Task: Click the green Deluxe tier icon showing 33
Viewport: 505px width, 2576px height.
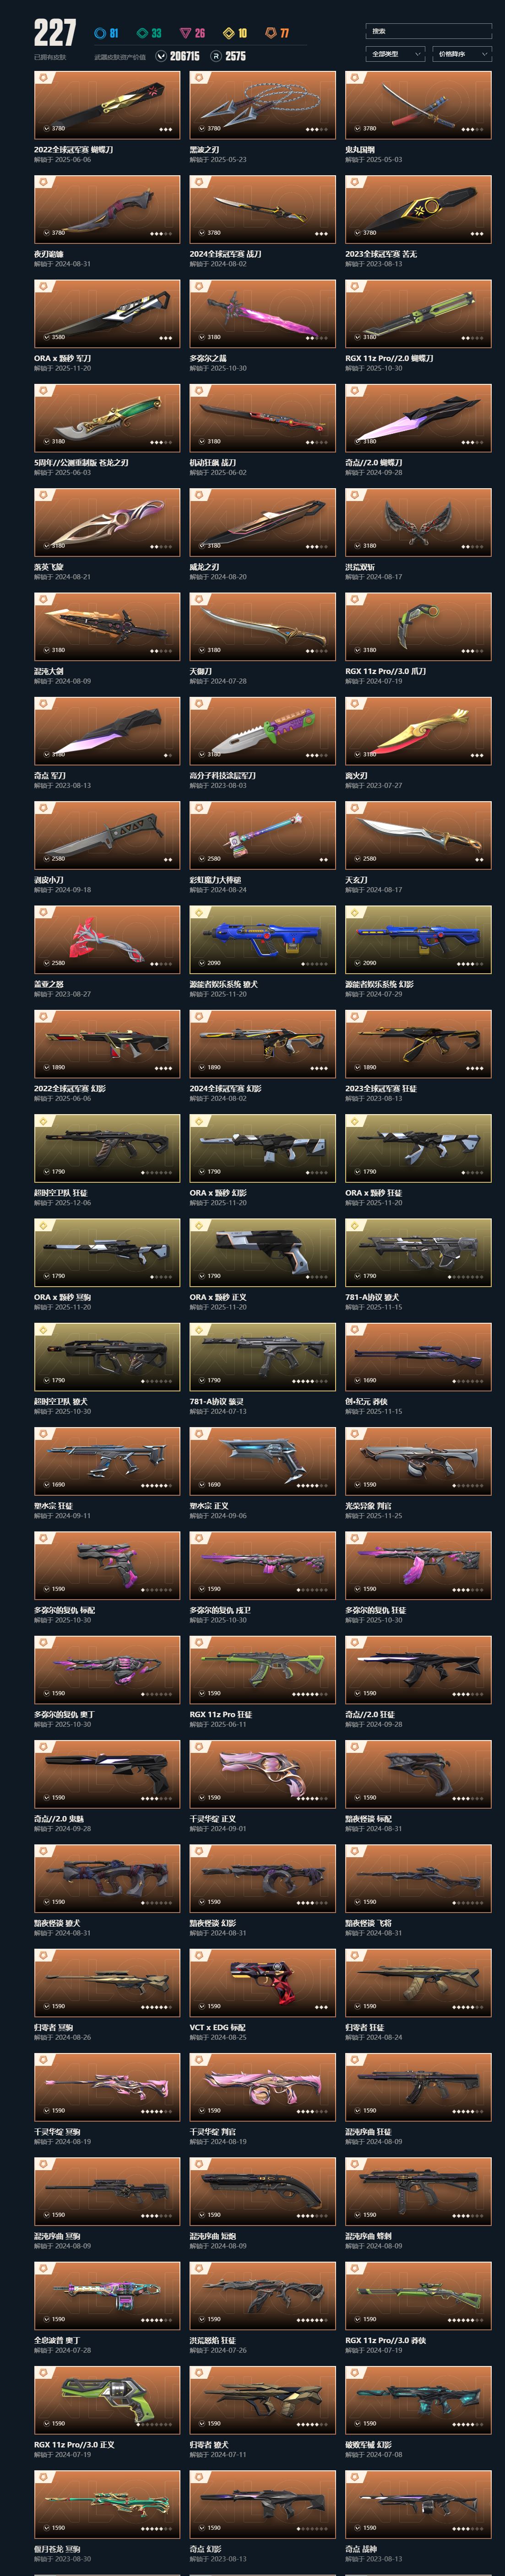Action: coord(142,33)
